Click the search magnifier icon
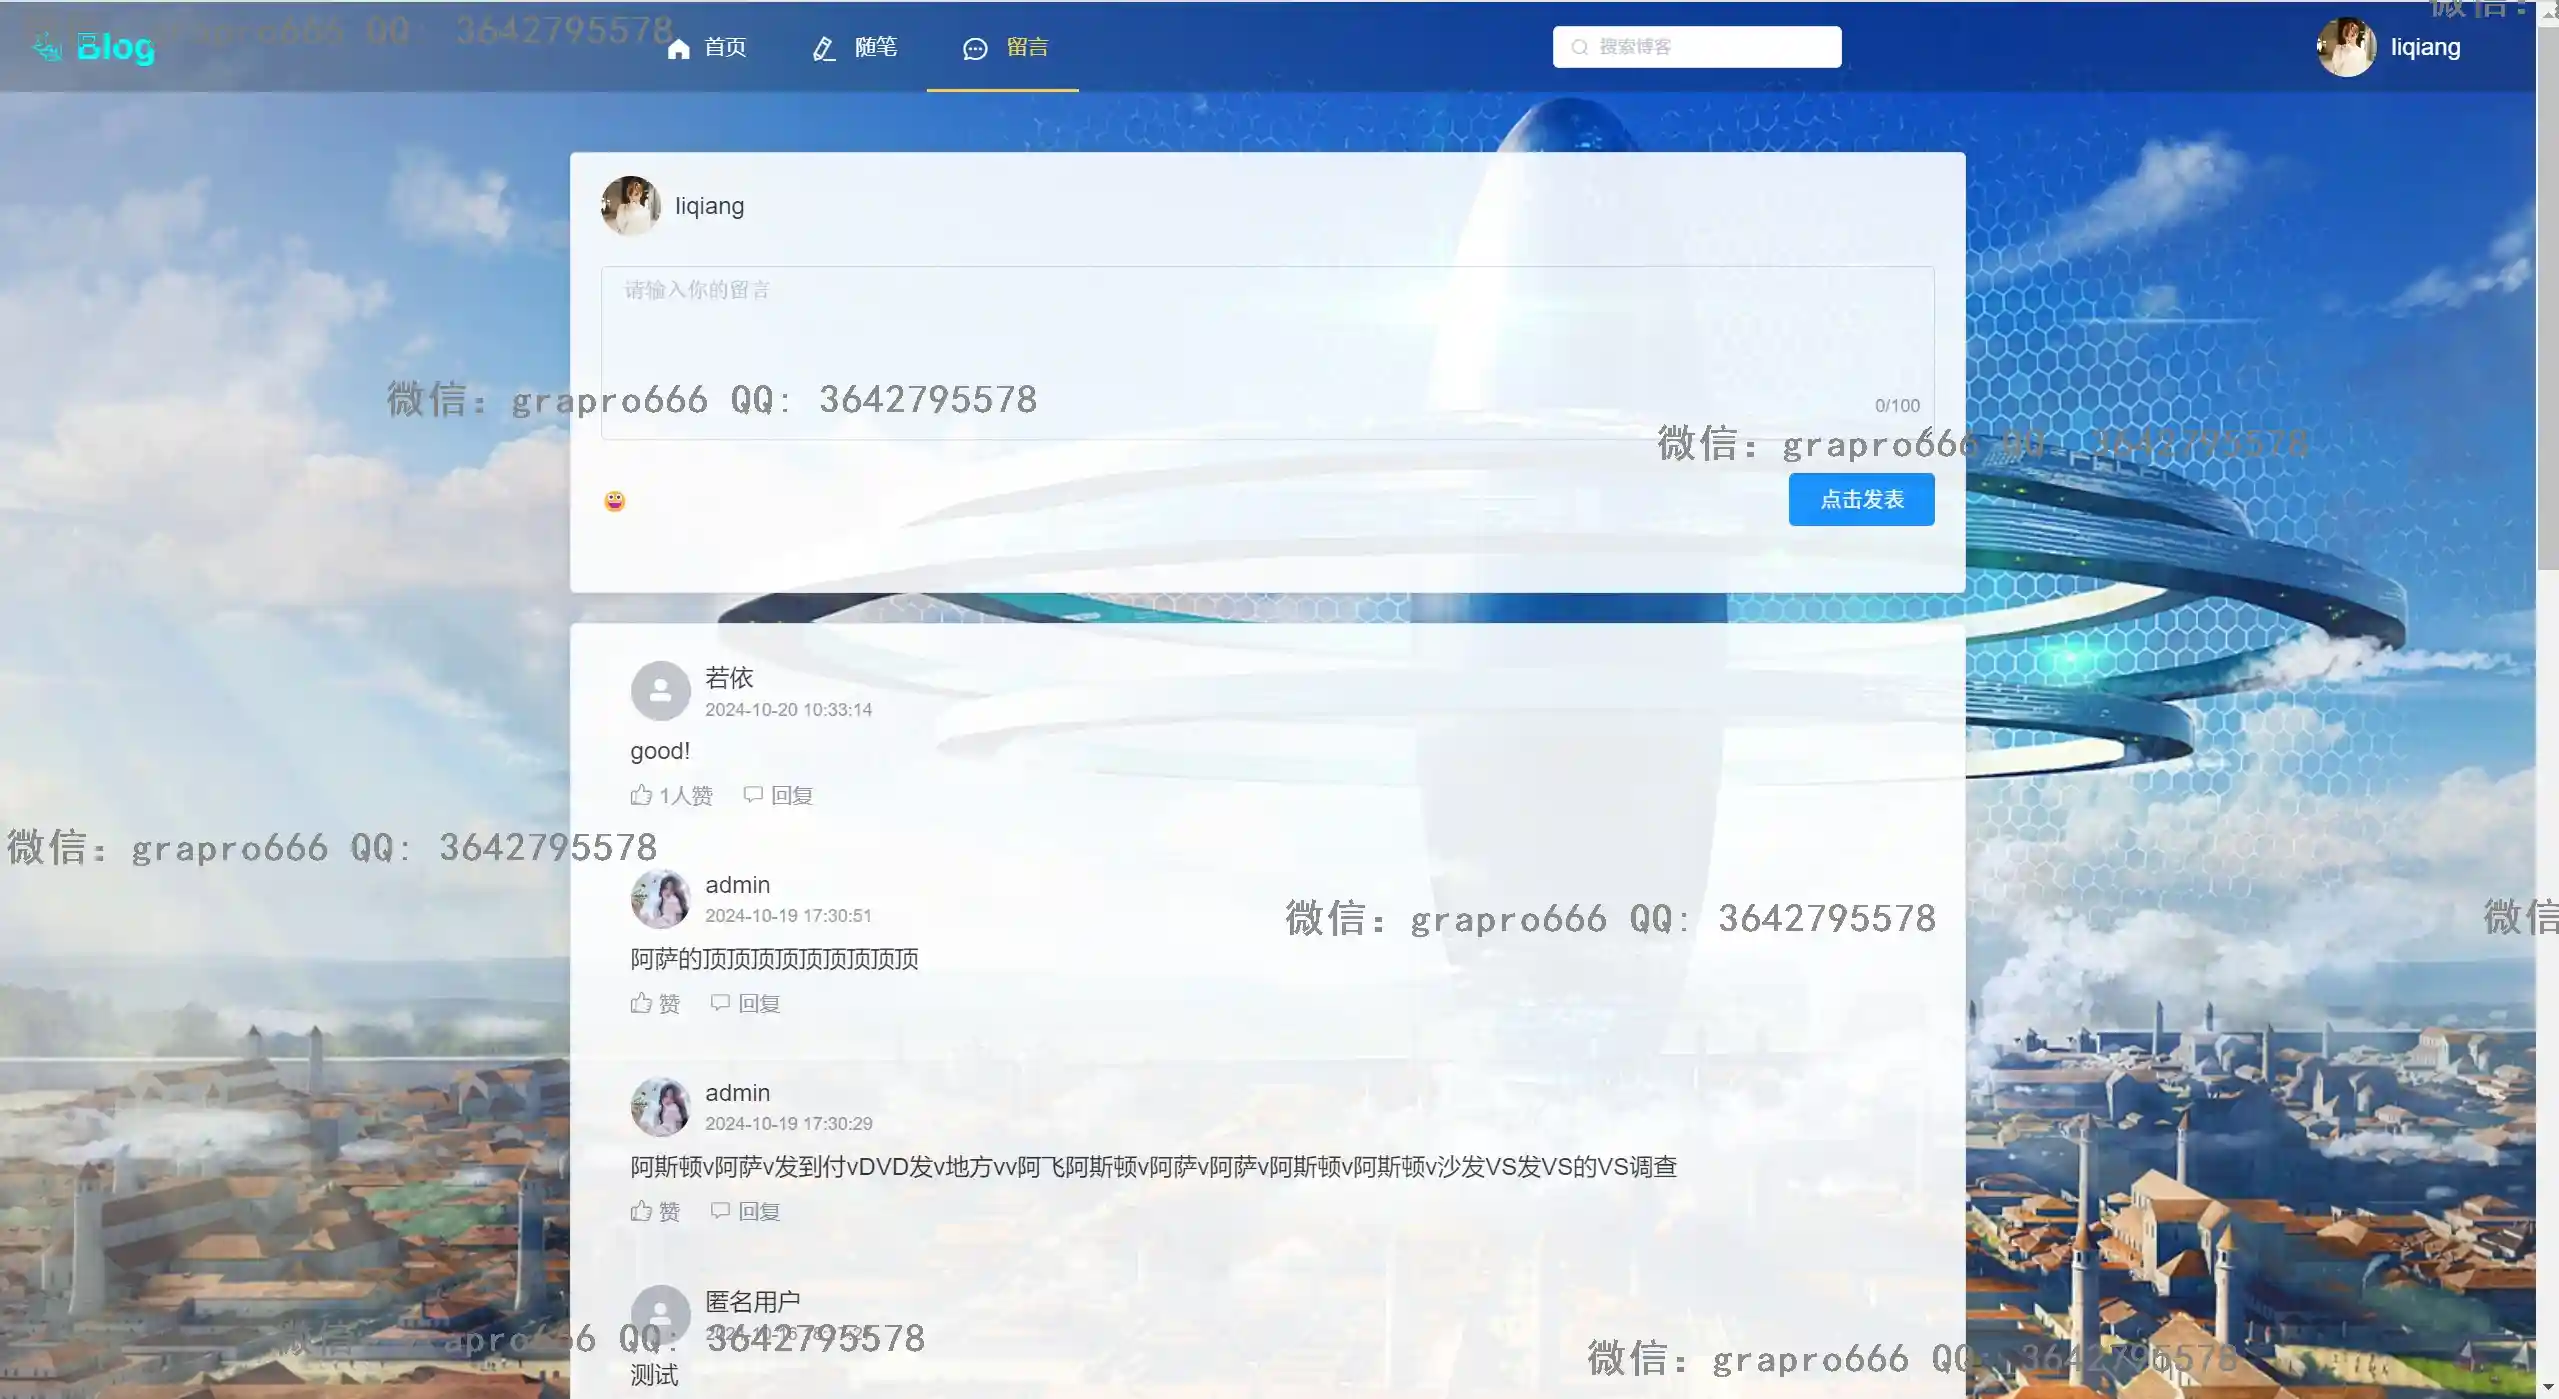2559x1399 pixels. tap(1579, 47)
